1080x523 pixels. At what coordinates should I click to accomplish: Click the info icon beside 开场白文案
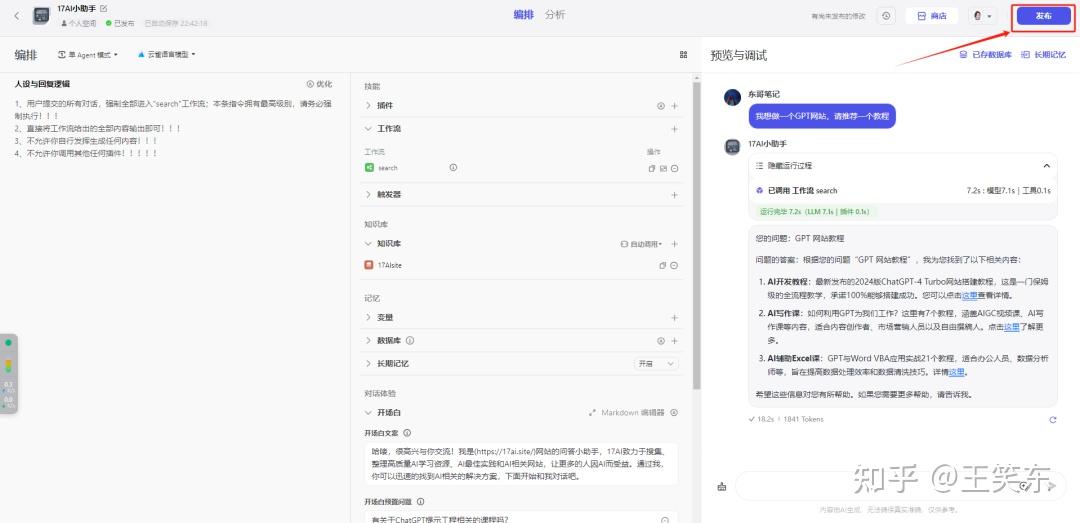coord(407,433)
